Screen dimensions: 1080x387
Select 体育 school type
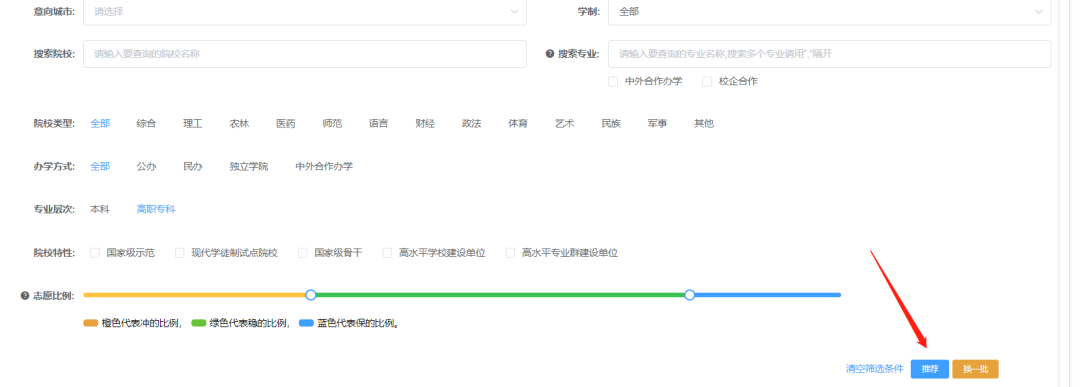click(518, 123)
